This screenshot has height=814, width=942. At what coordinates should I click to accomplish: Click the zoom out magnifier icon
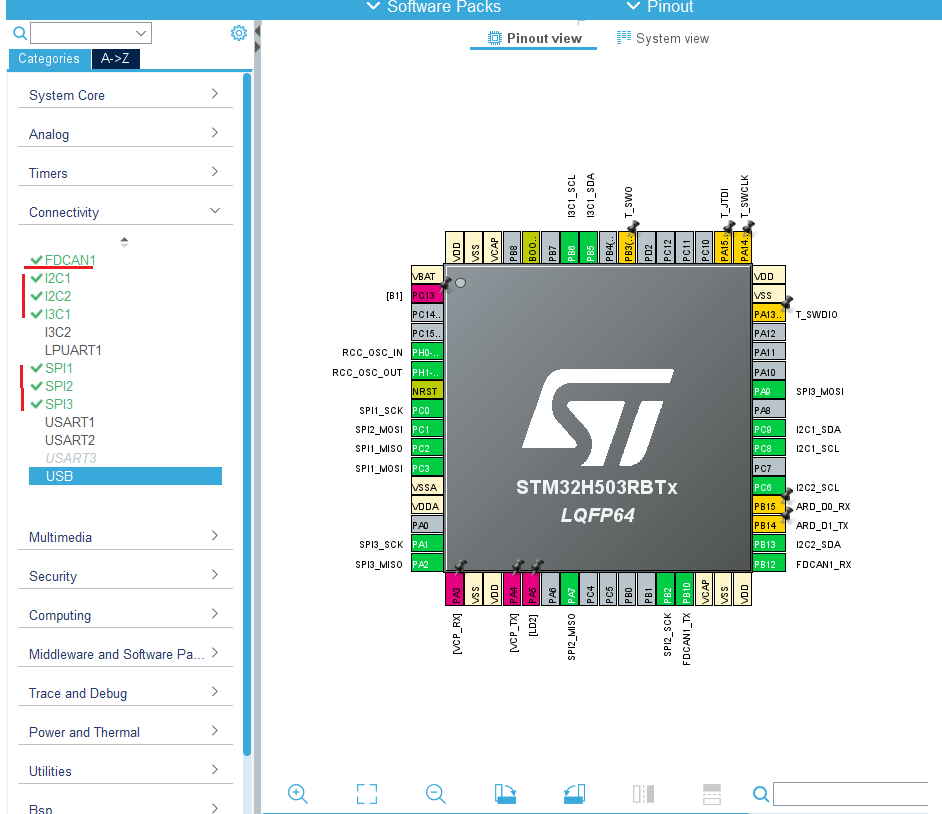coord(436,794)
